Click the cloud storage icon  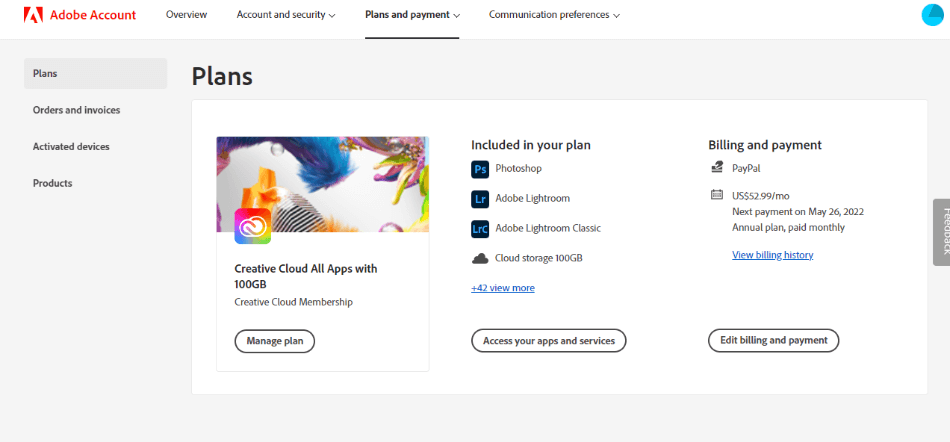pyautogui.click(x=480, y=259)
